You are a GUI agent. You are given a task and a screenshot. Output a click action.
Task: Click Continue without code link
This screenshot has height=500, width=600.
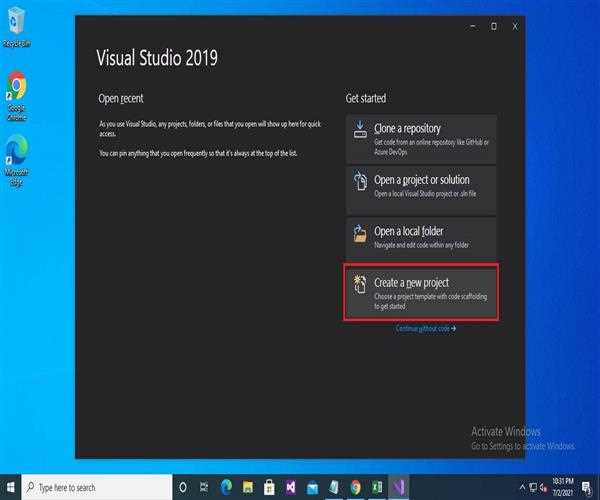point(425,328)
